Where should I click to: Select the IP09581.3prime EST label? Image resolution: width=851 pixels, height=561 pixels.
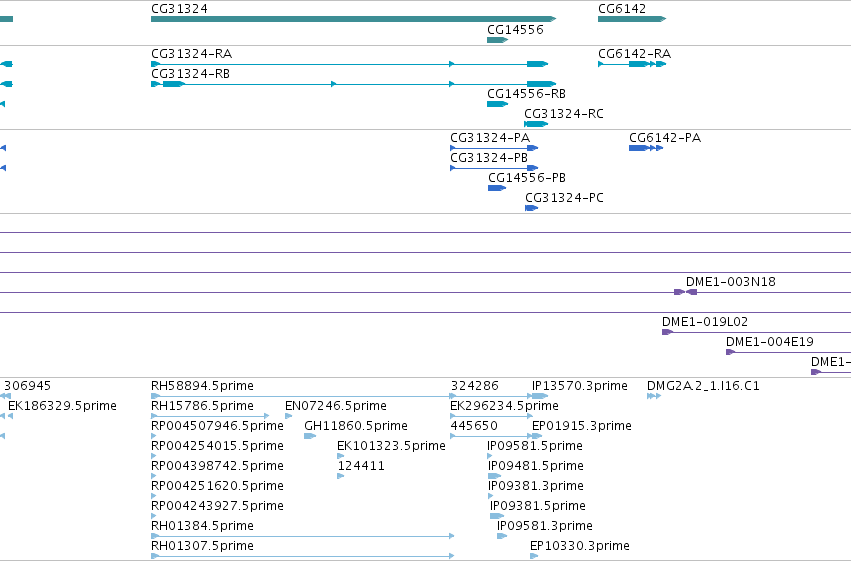click(x=545, y=526)
